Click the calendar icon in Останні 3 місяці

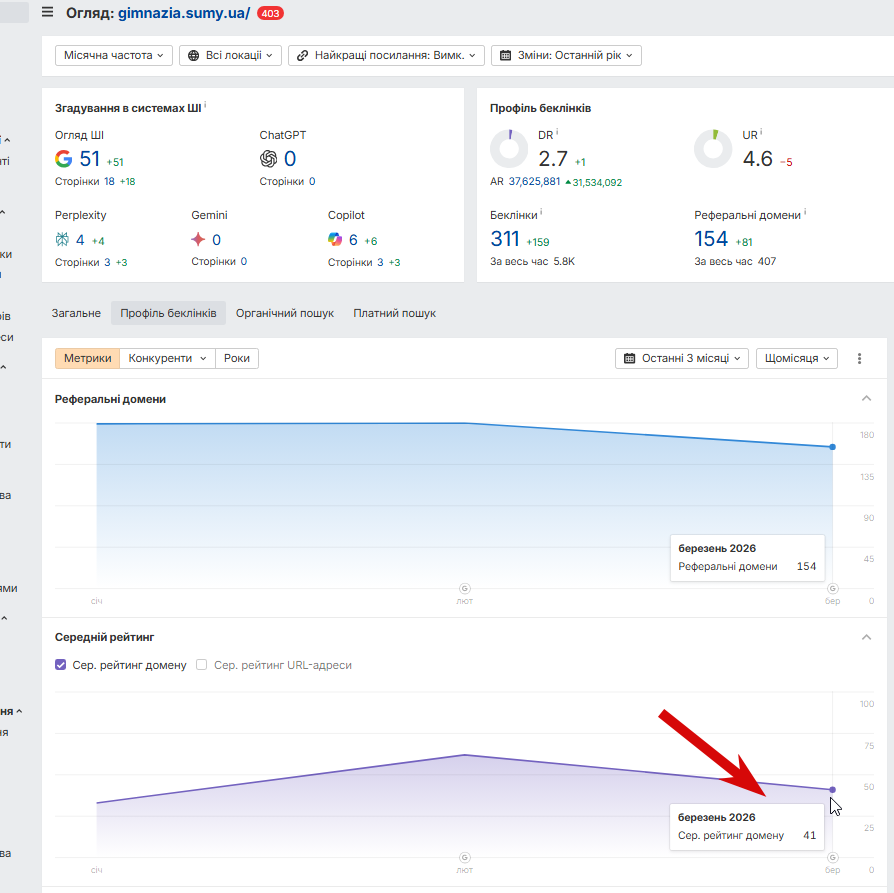click(x=629, y=358)
